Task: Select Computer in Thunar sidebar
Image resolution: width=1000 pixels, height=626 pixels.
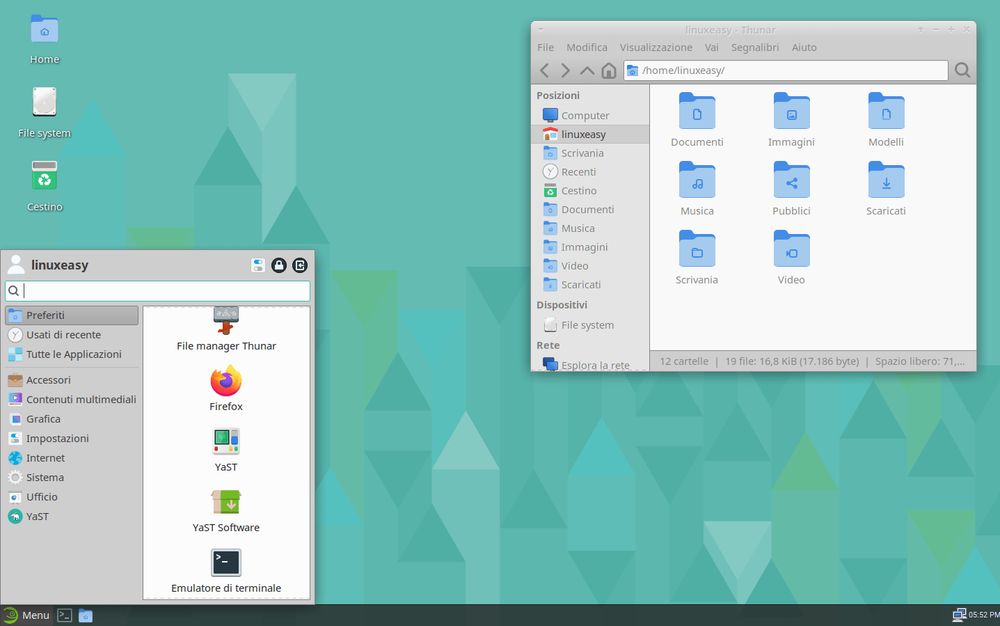Action: click(590, 115)
